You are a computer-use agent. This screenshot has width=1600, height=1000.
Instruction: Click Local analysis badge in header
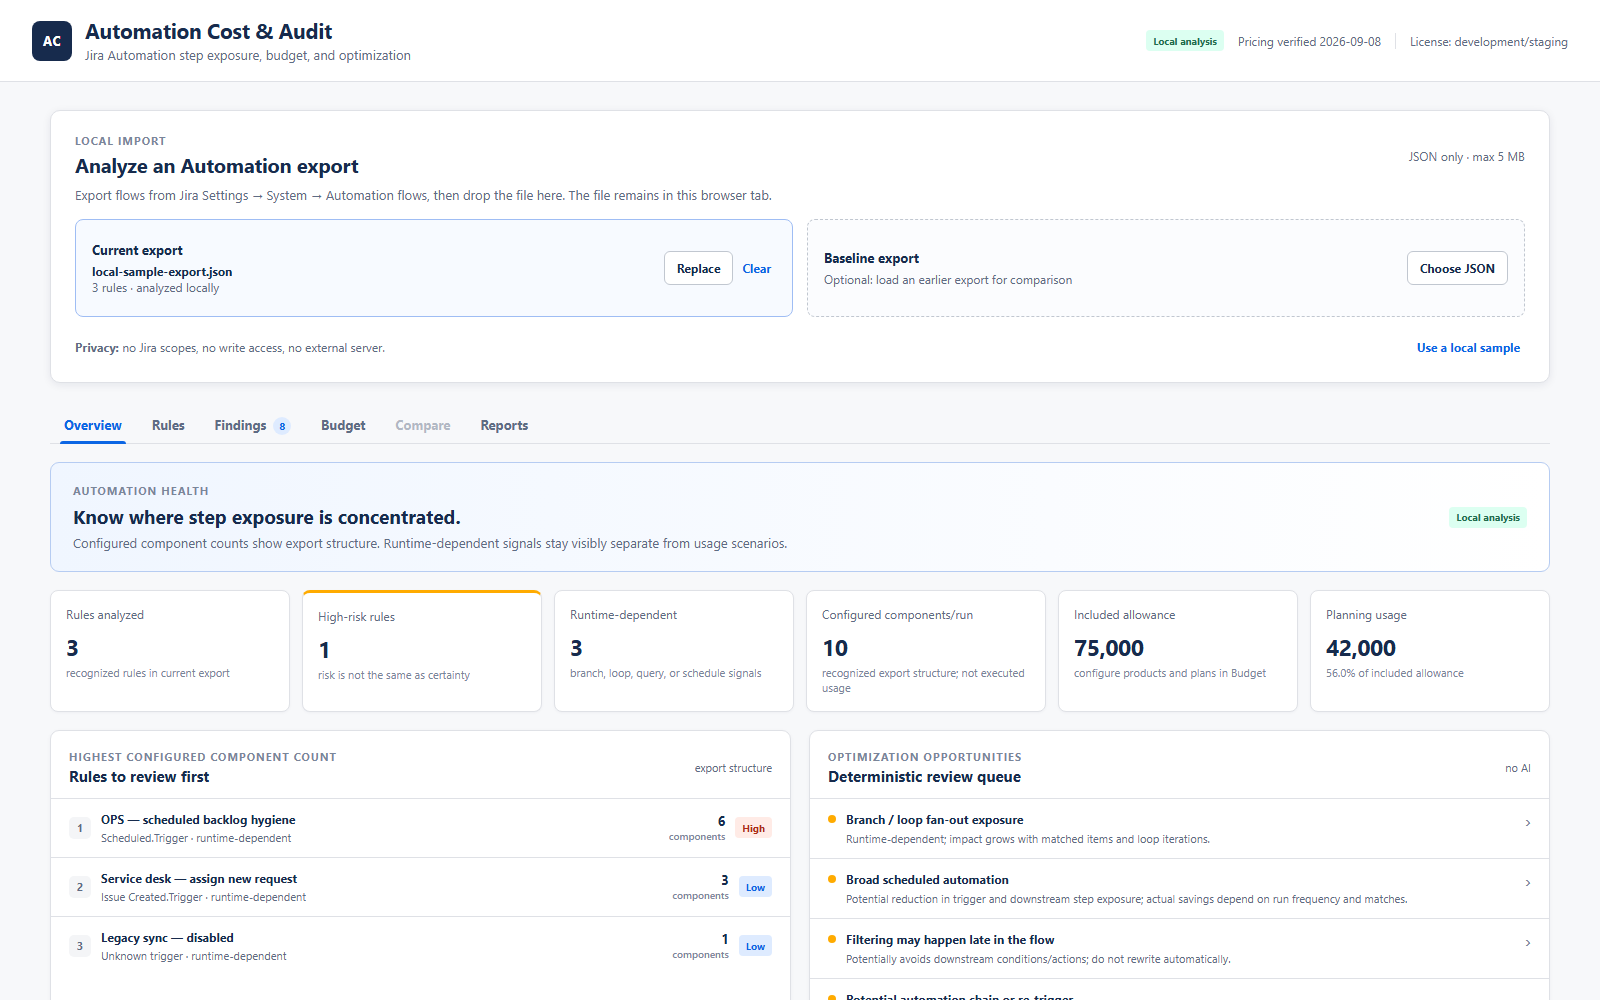pyautogui.click(x=1185, y=42)
